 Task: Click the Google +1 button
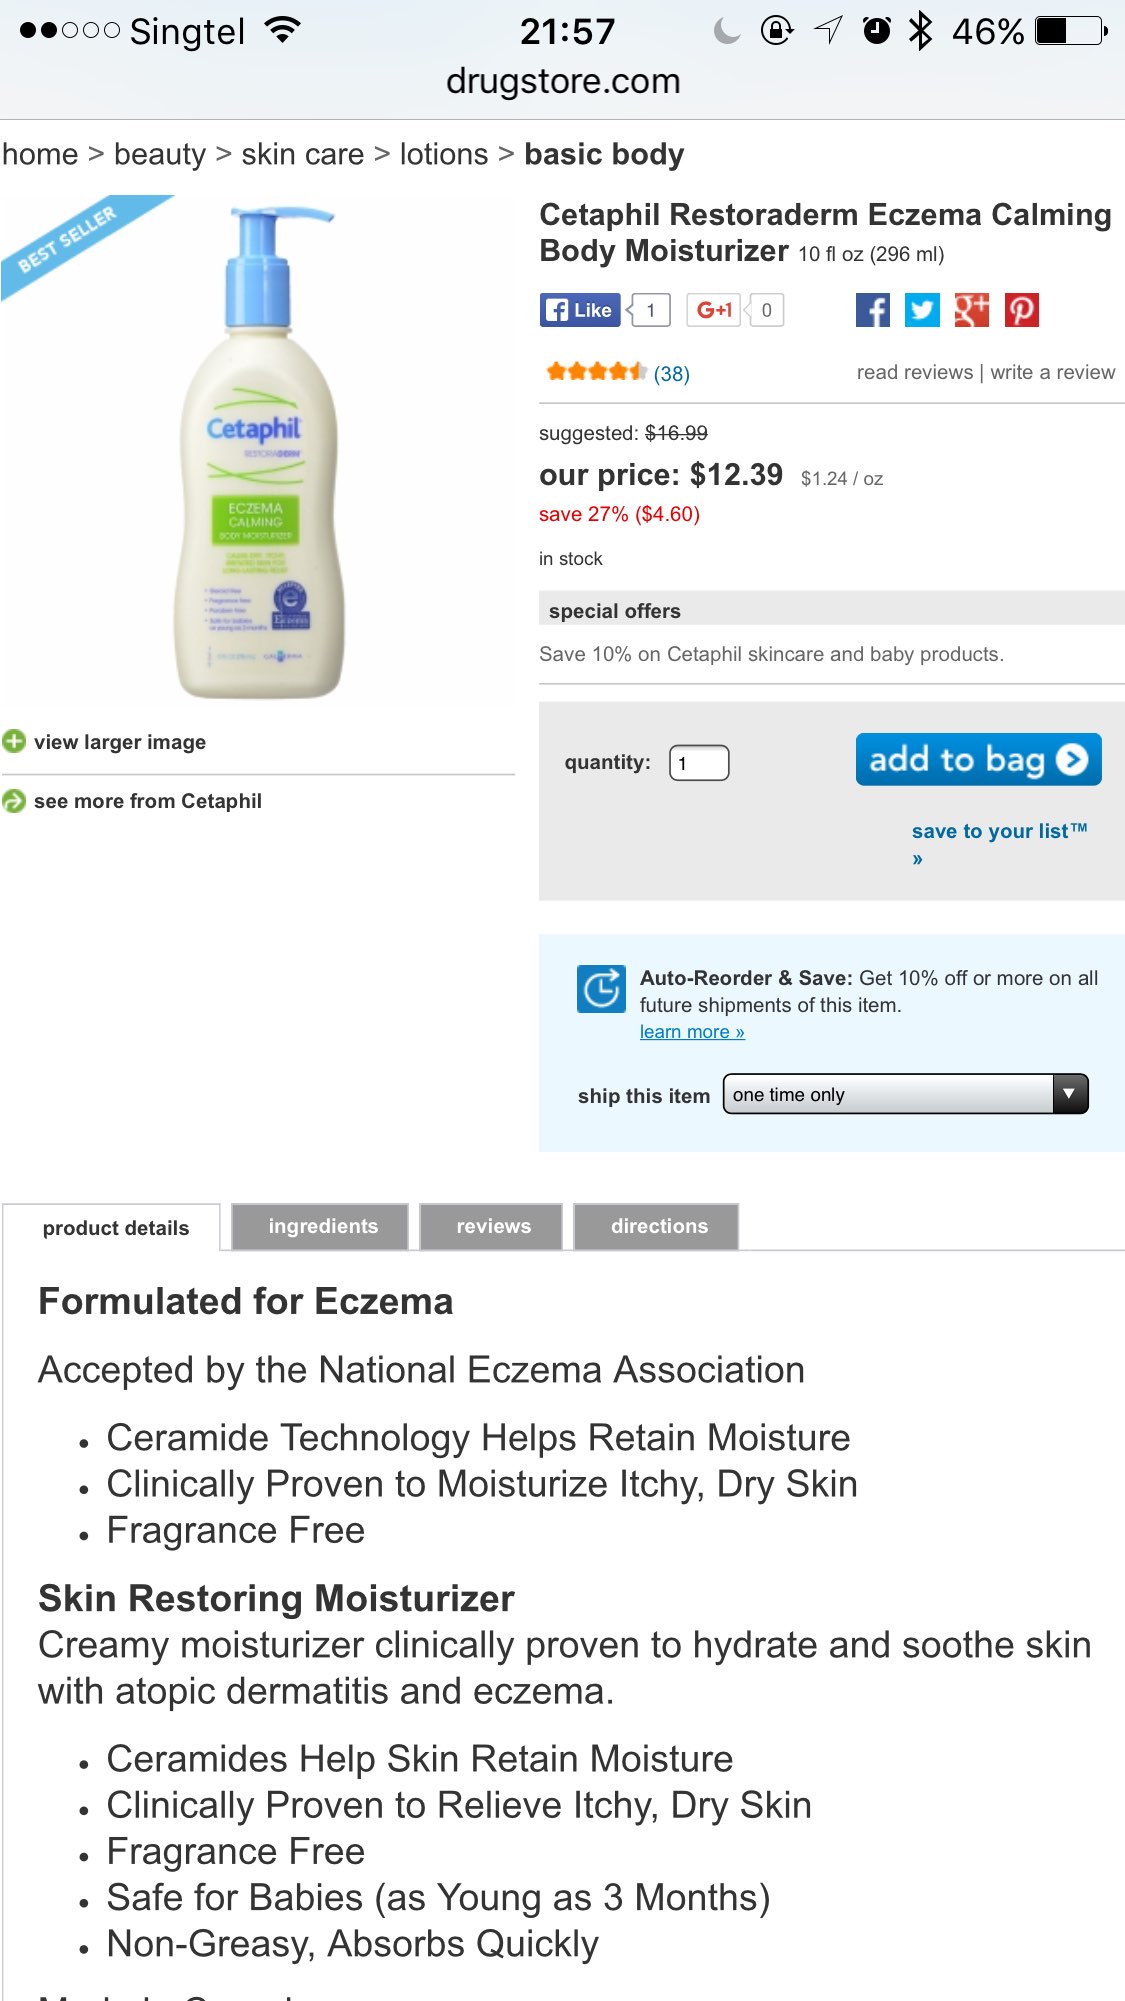point(714,310)
